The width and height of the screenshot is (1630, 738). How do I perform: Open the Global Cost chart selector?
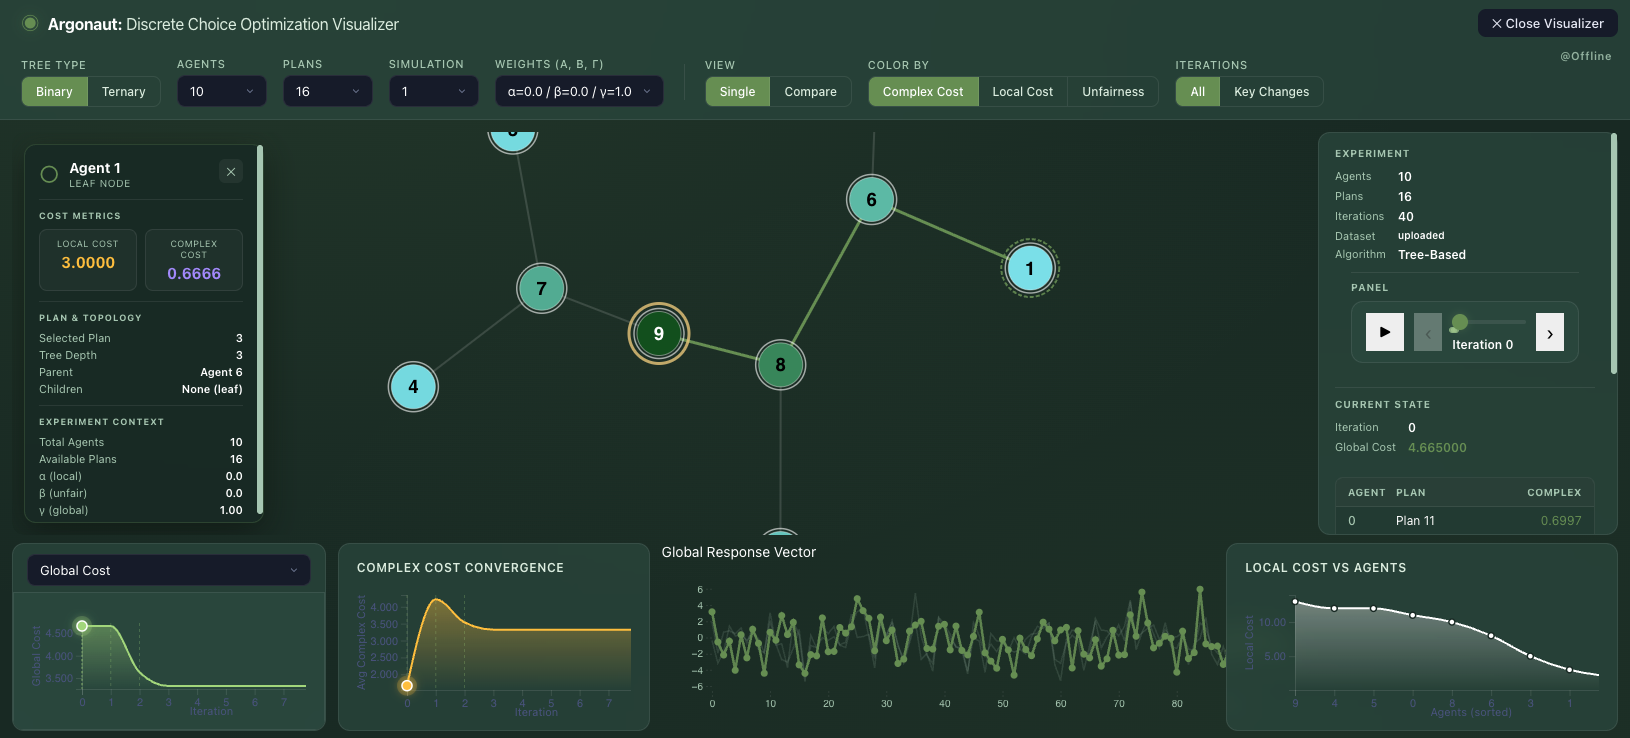click(169, 570)
